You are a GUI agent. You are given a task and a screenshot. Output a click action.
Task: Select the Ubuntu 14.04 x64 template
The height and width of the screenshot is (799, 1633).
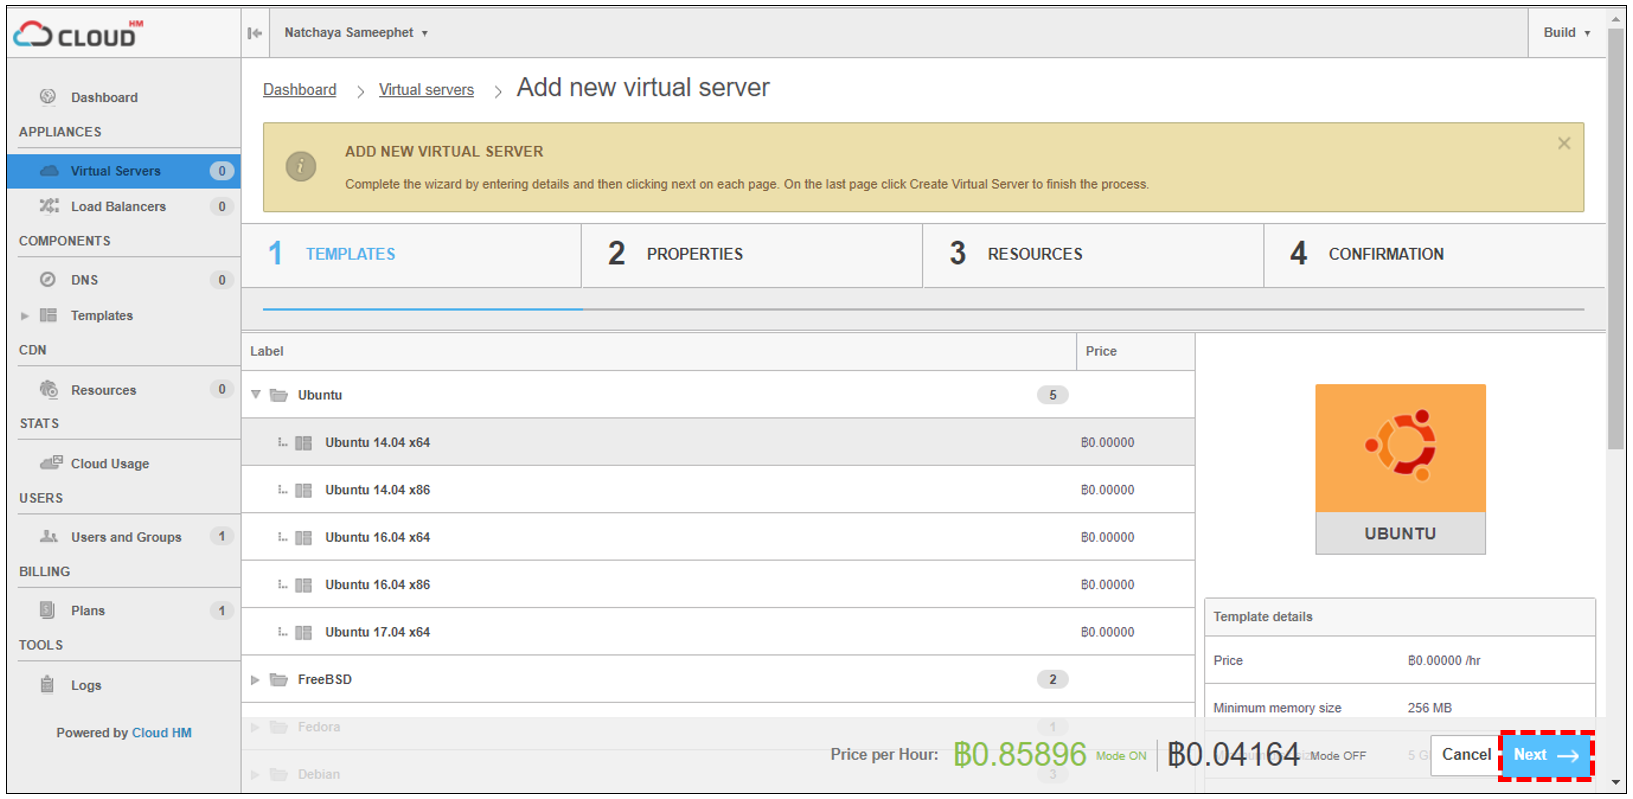point(718,443)
